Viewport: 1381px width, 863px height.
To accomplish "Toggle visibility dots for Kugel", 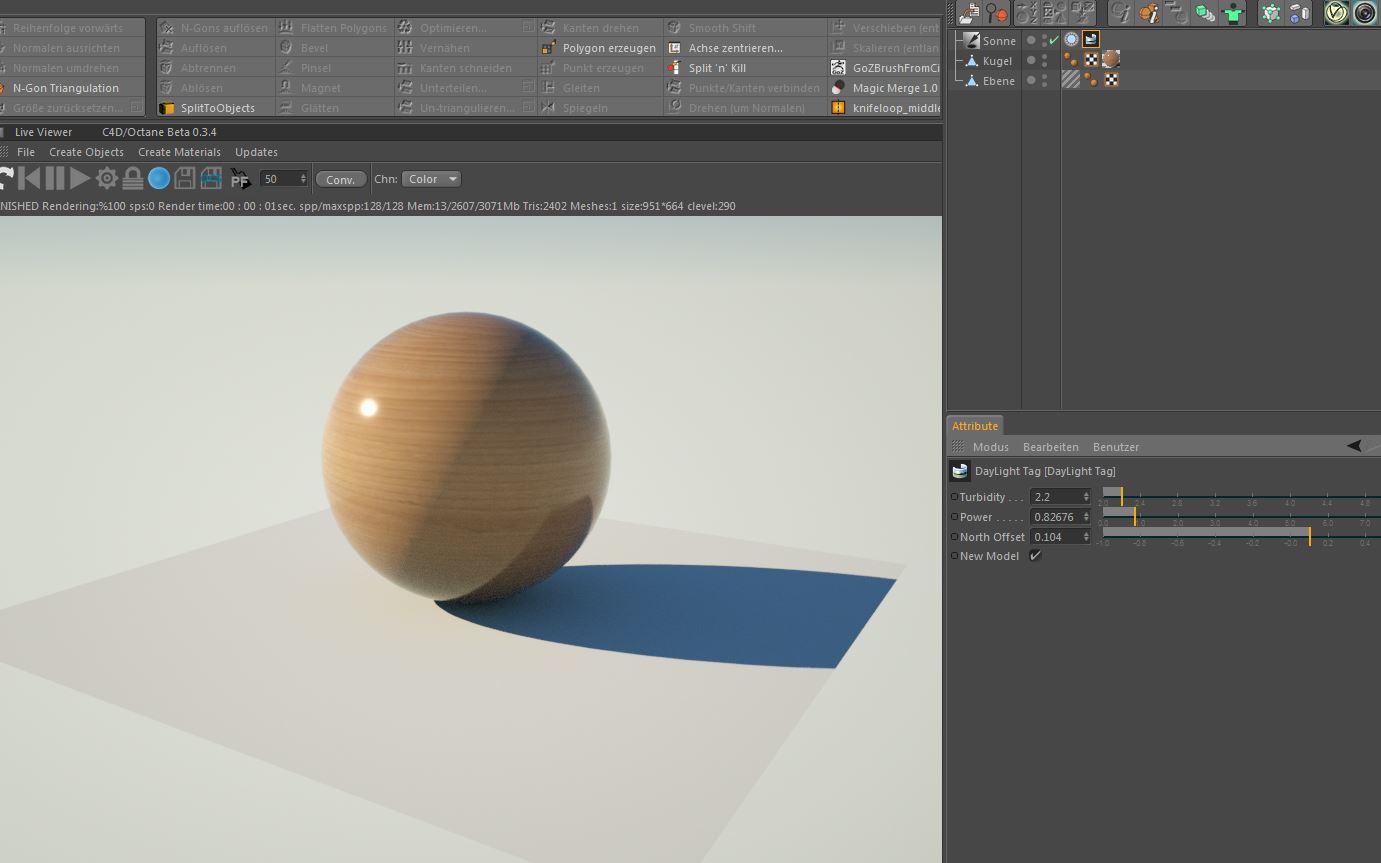I will click(x=1044, y=61).
